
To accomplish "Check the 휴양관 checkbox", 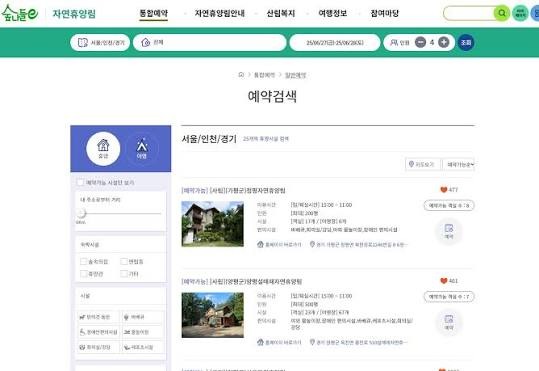I will click(83, 274).
